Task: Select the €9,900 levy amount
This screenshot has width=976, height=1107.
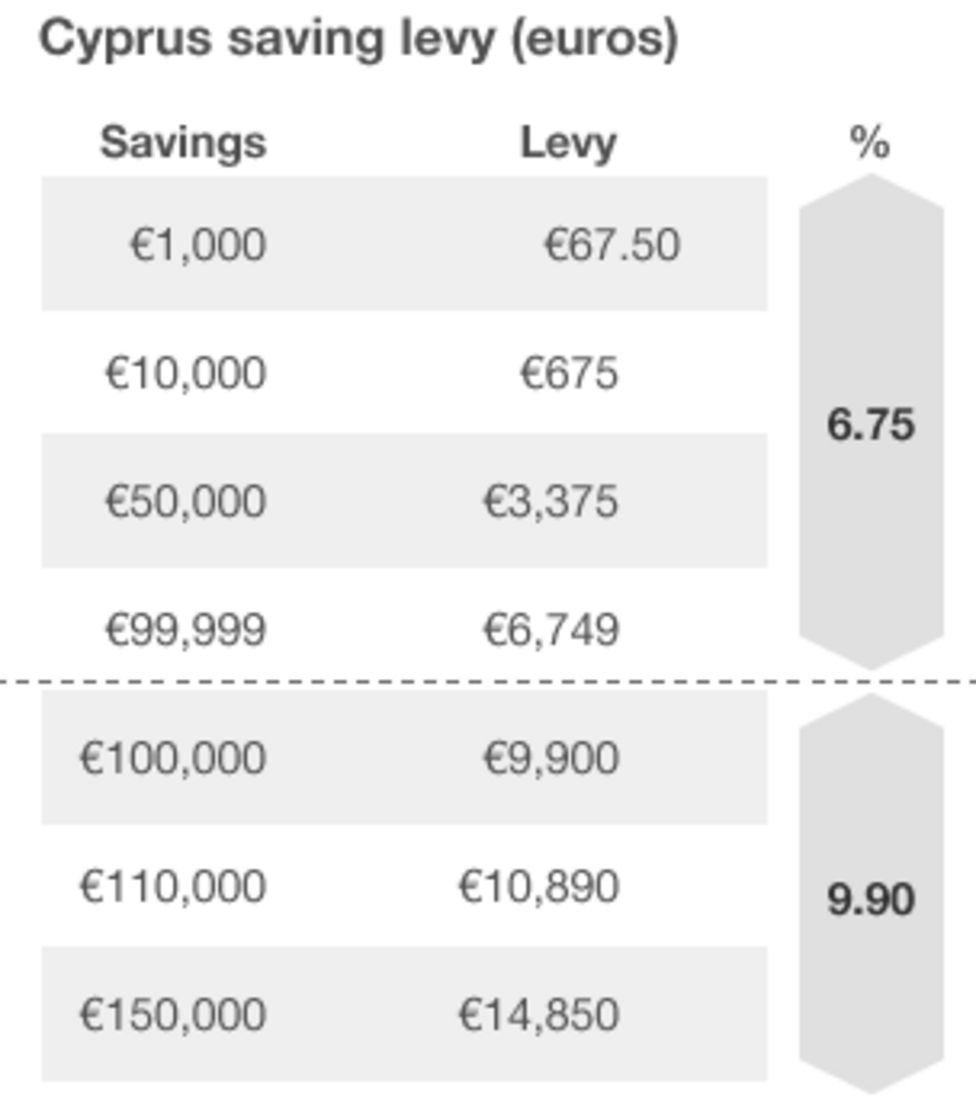Action: tap(550, 758)
